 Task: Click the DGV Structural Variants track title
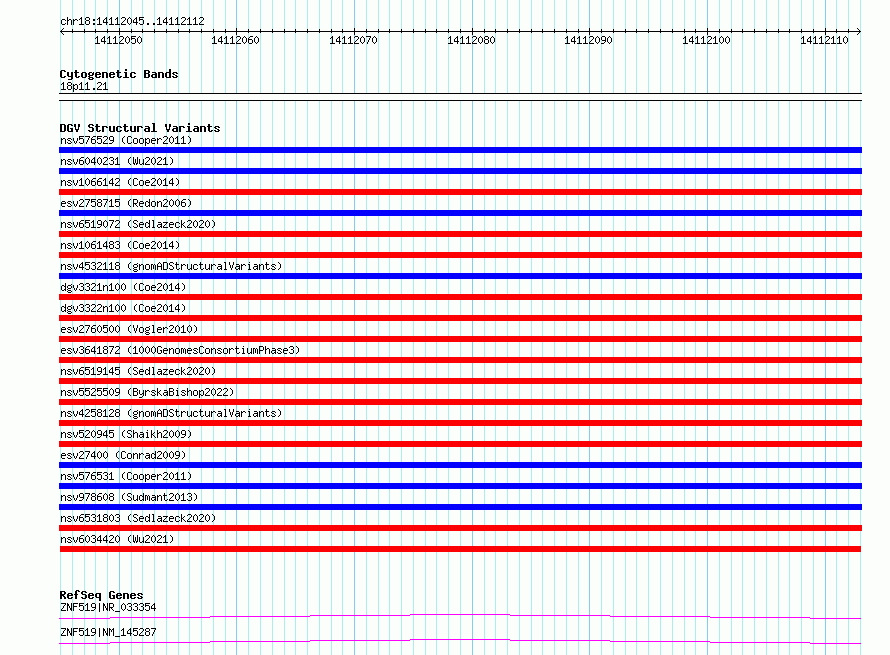[x=140, y=128]
